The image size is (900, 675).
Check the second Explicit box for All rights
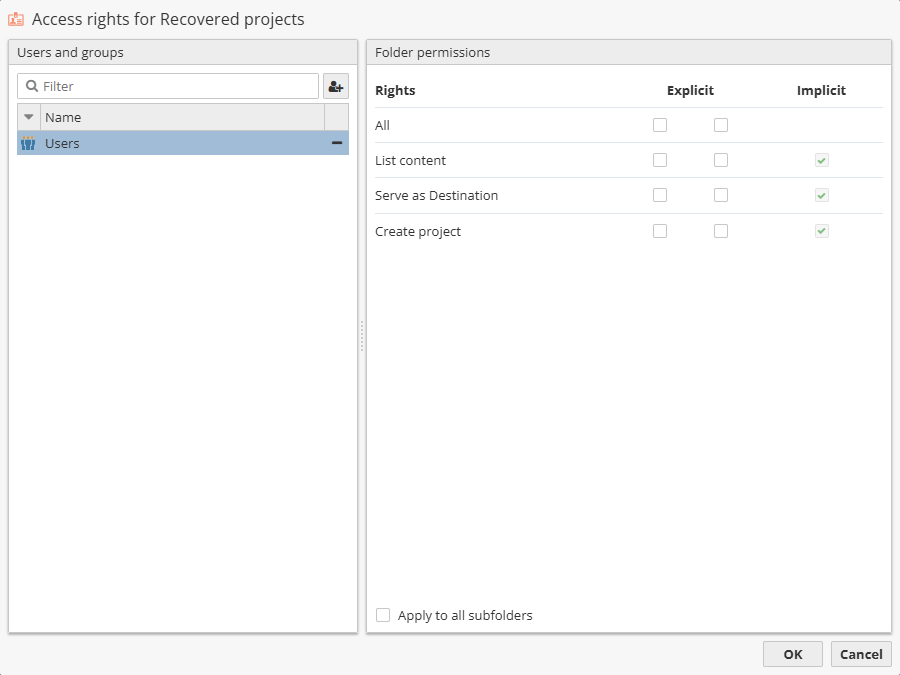[721, 125]
